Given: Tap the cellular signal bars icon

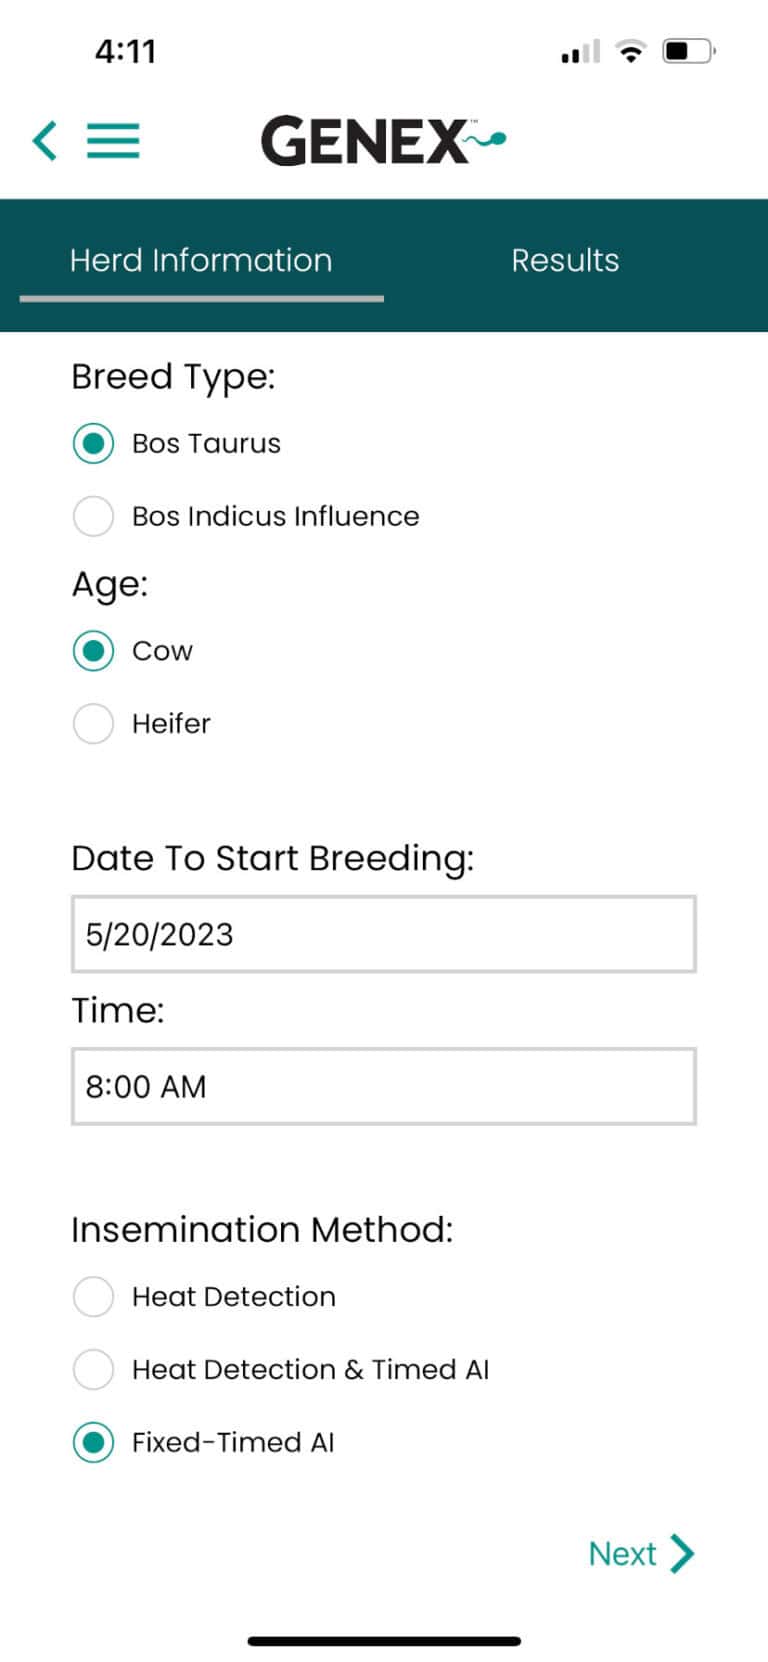Looking at the screenshot, I should [580, 51].
